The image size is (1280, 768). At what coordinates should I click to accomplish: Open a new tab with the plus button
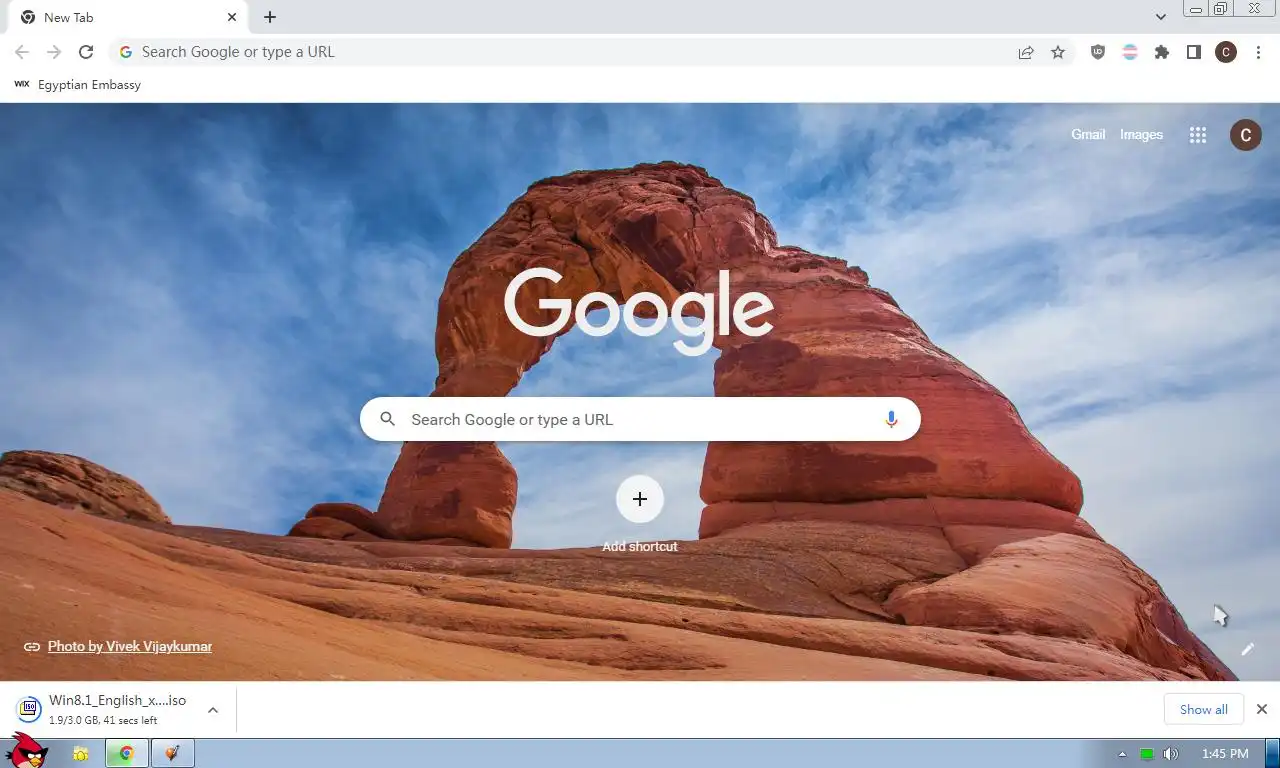coord(270,17)
